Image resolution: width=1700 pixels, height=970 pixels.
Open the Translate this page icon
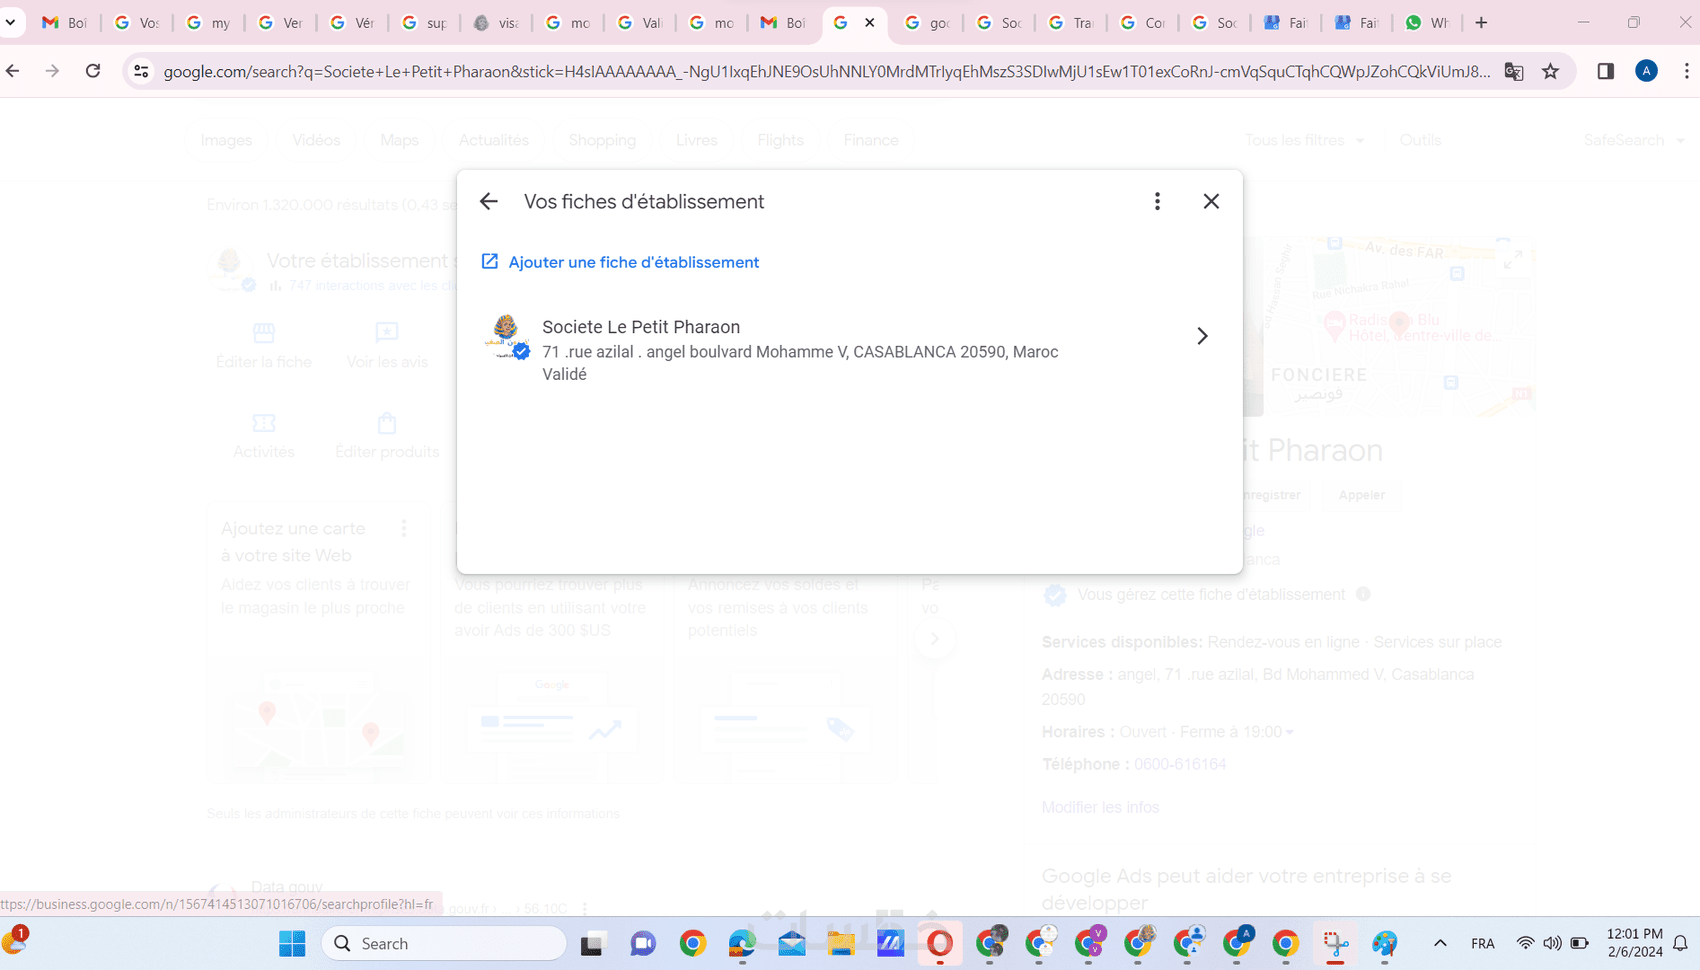1514,71
